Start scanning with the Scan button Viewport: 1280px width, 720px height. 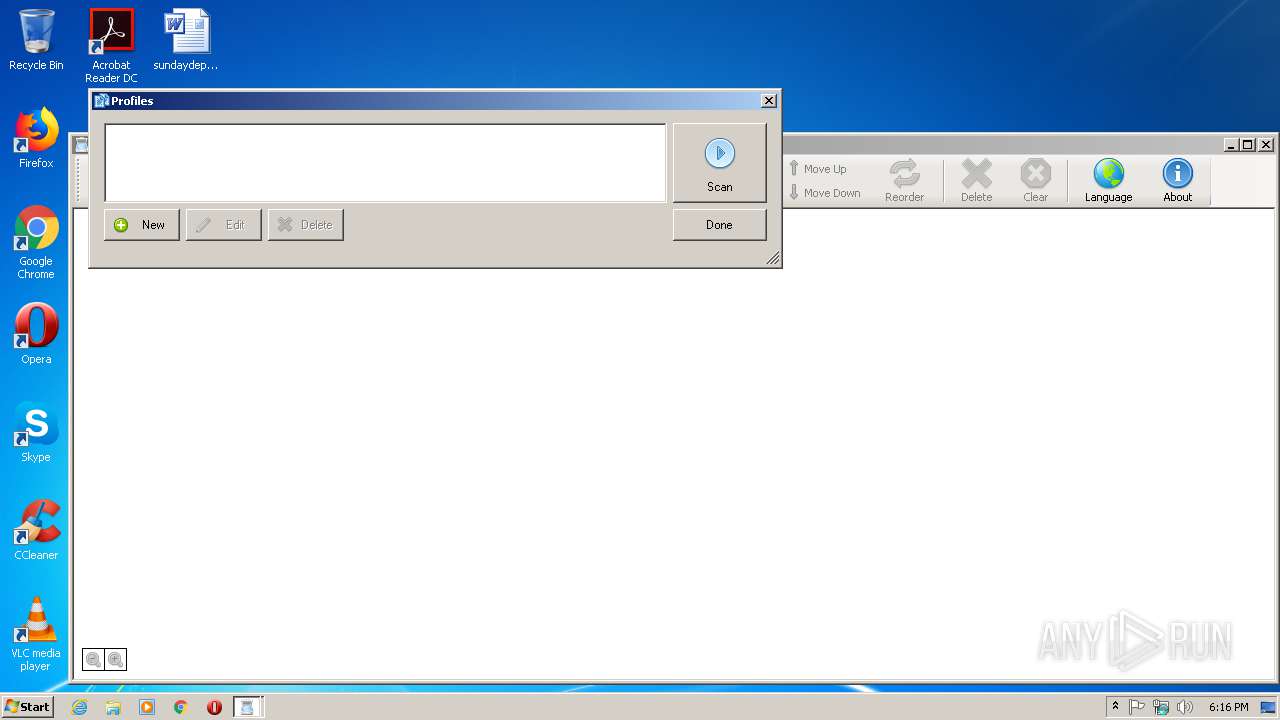(719, 163)
